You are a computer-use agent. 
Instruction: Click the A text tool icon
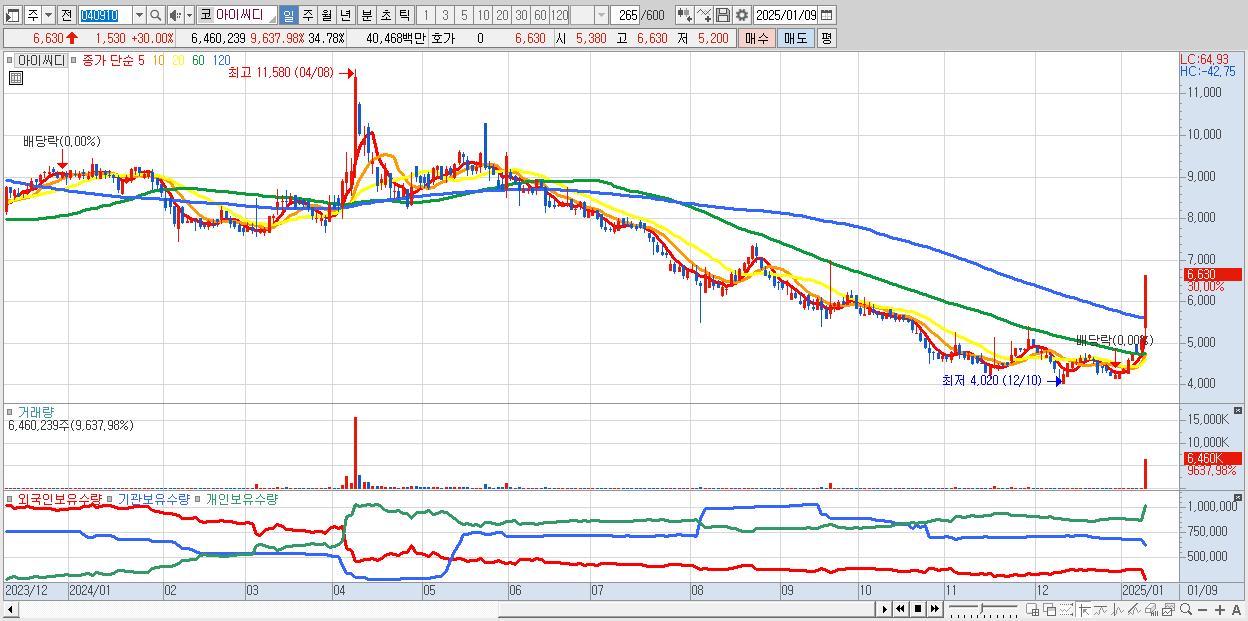[1237, 610]
